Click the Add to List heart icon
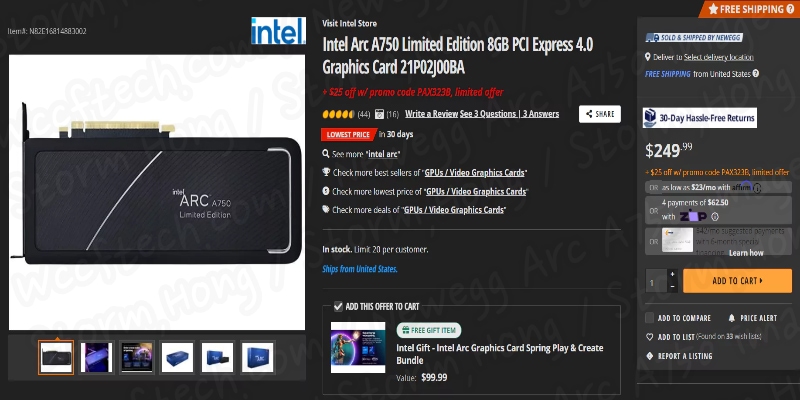This screenshot has width=800, height=400. tap(649, 337)
